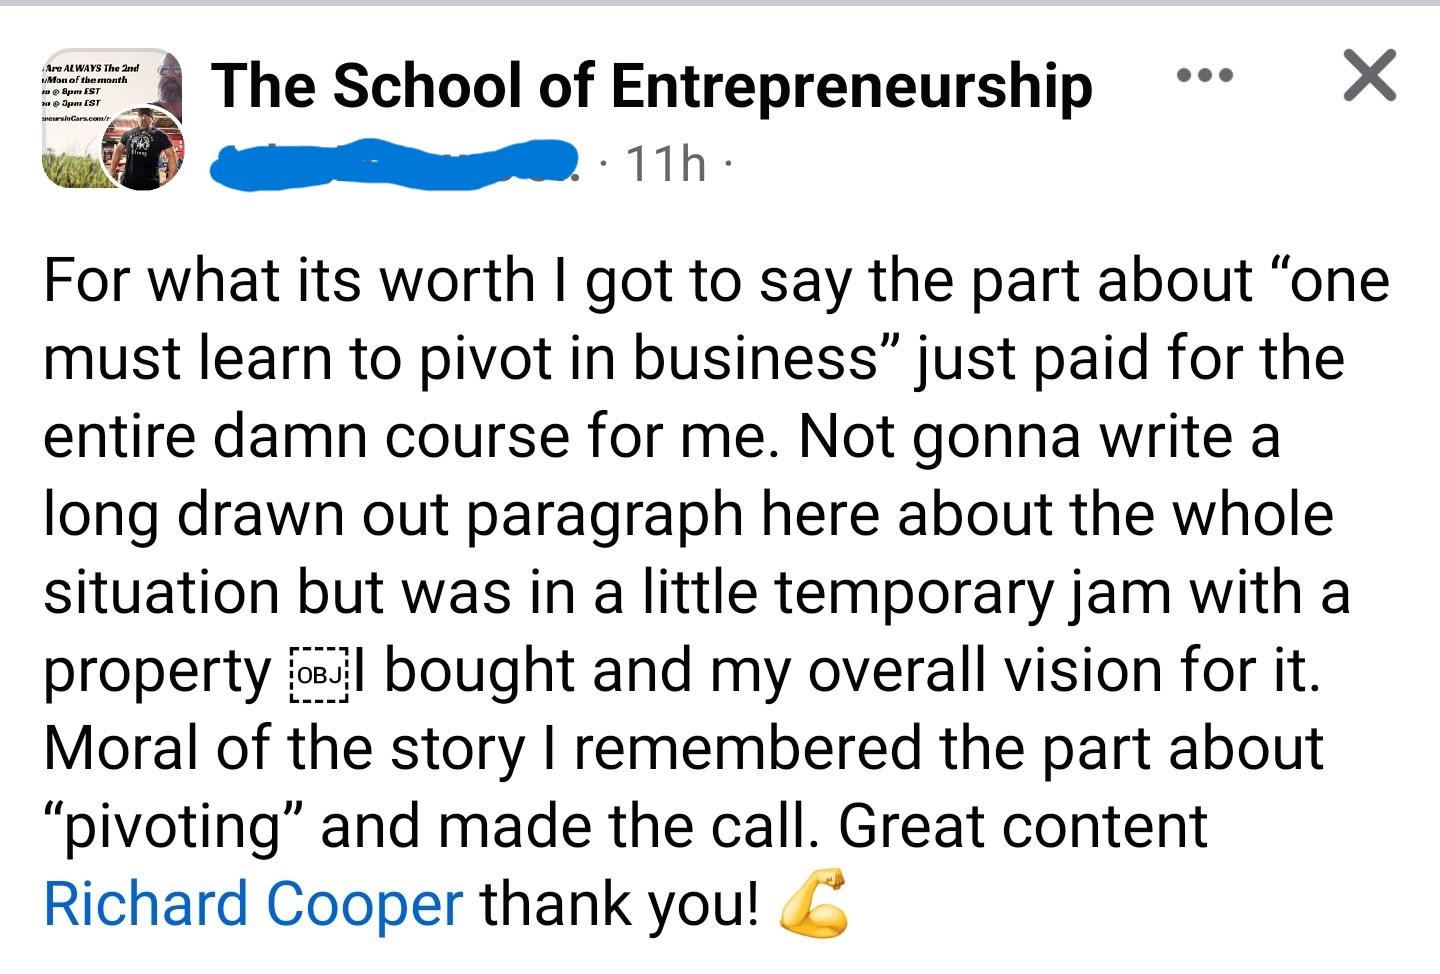Click the OBJ placeholder box character

pos(319,674)
